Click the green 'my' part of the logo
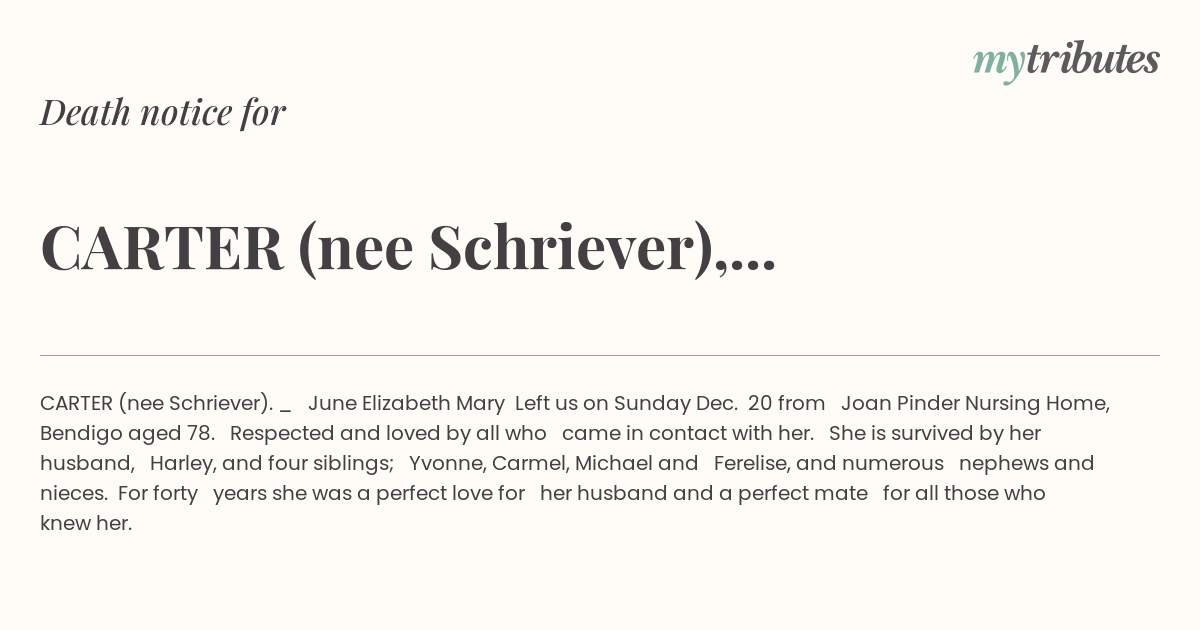 pyautogui.click(x=999, y=64)
